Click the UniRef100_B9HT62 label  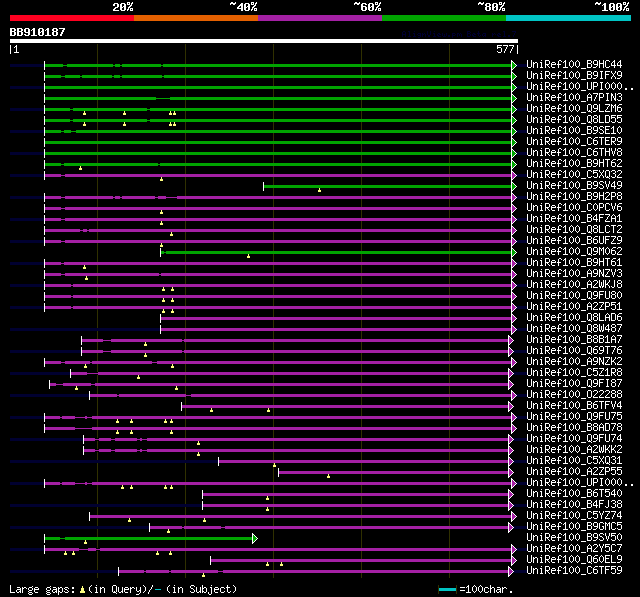[x=574, y=164]
